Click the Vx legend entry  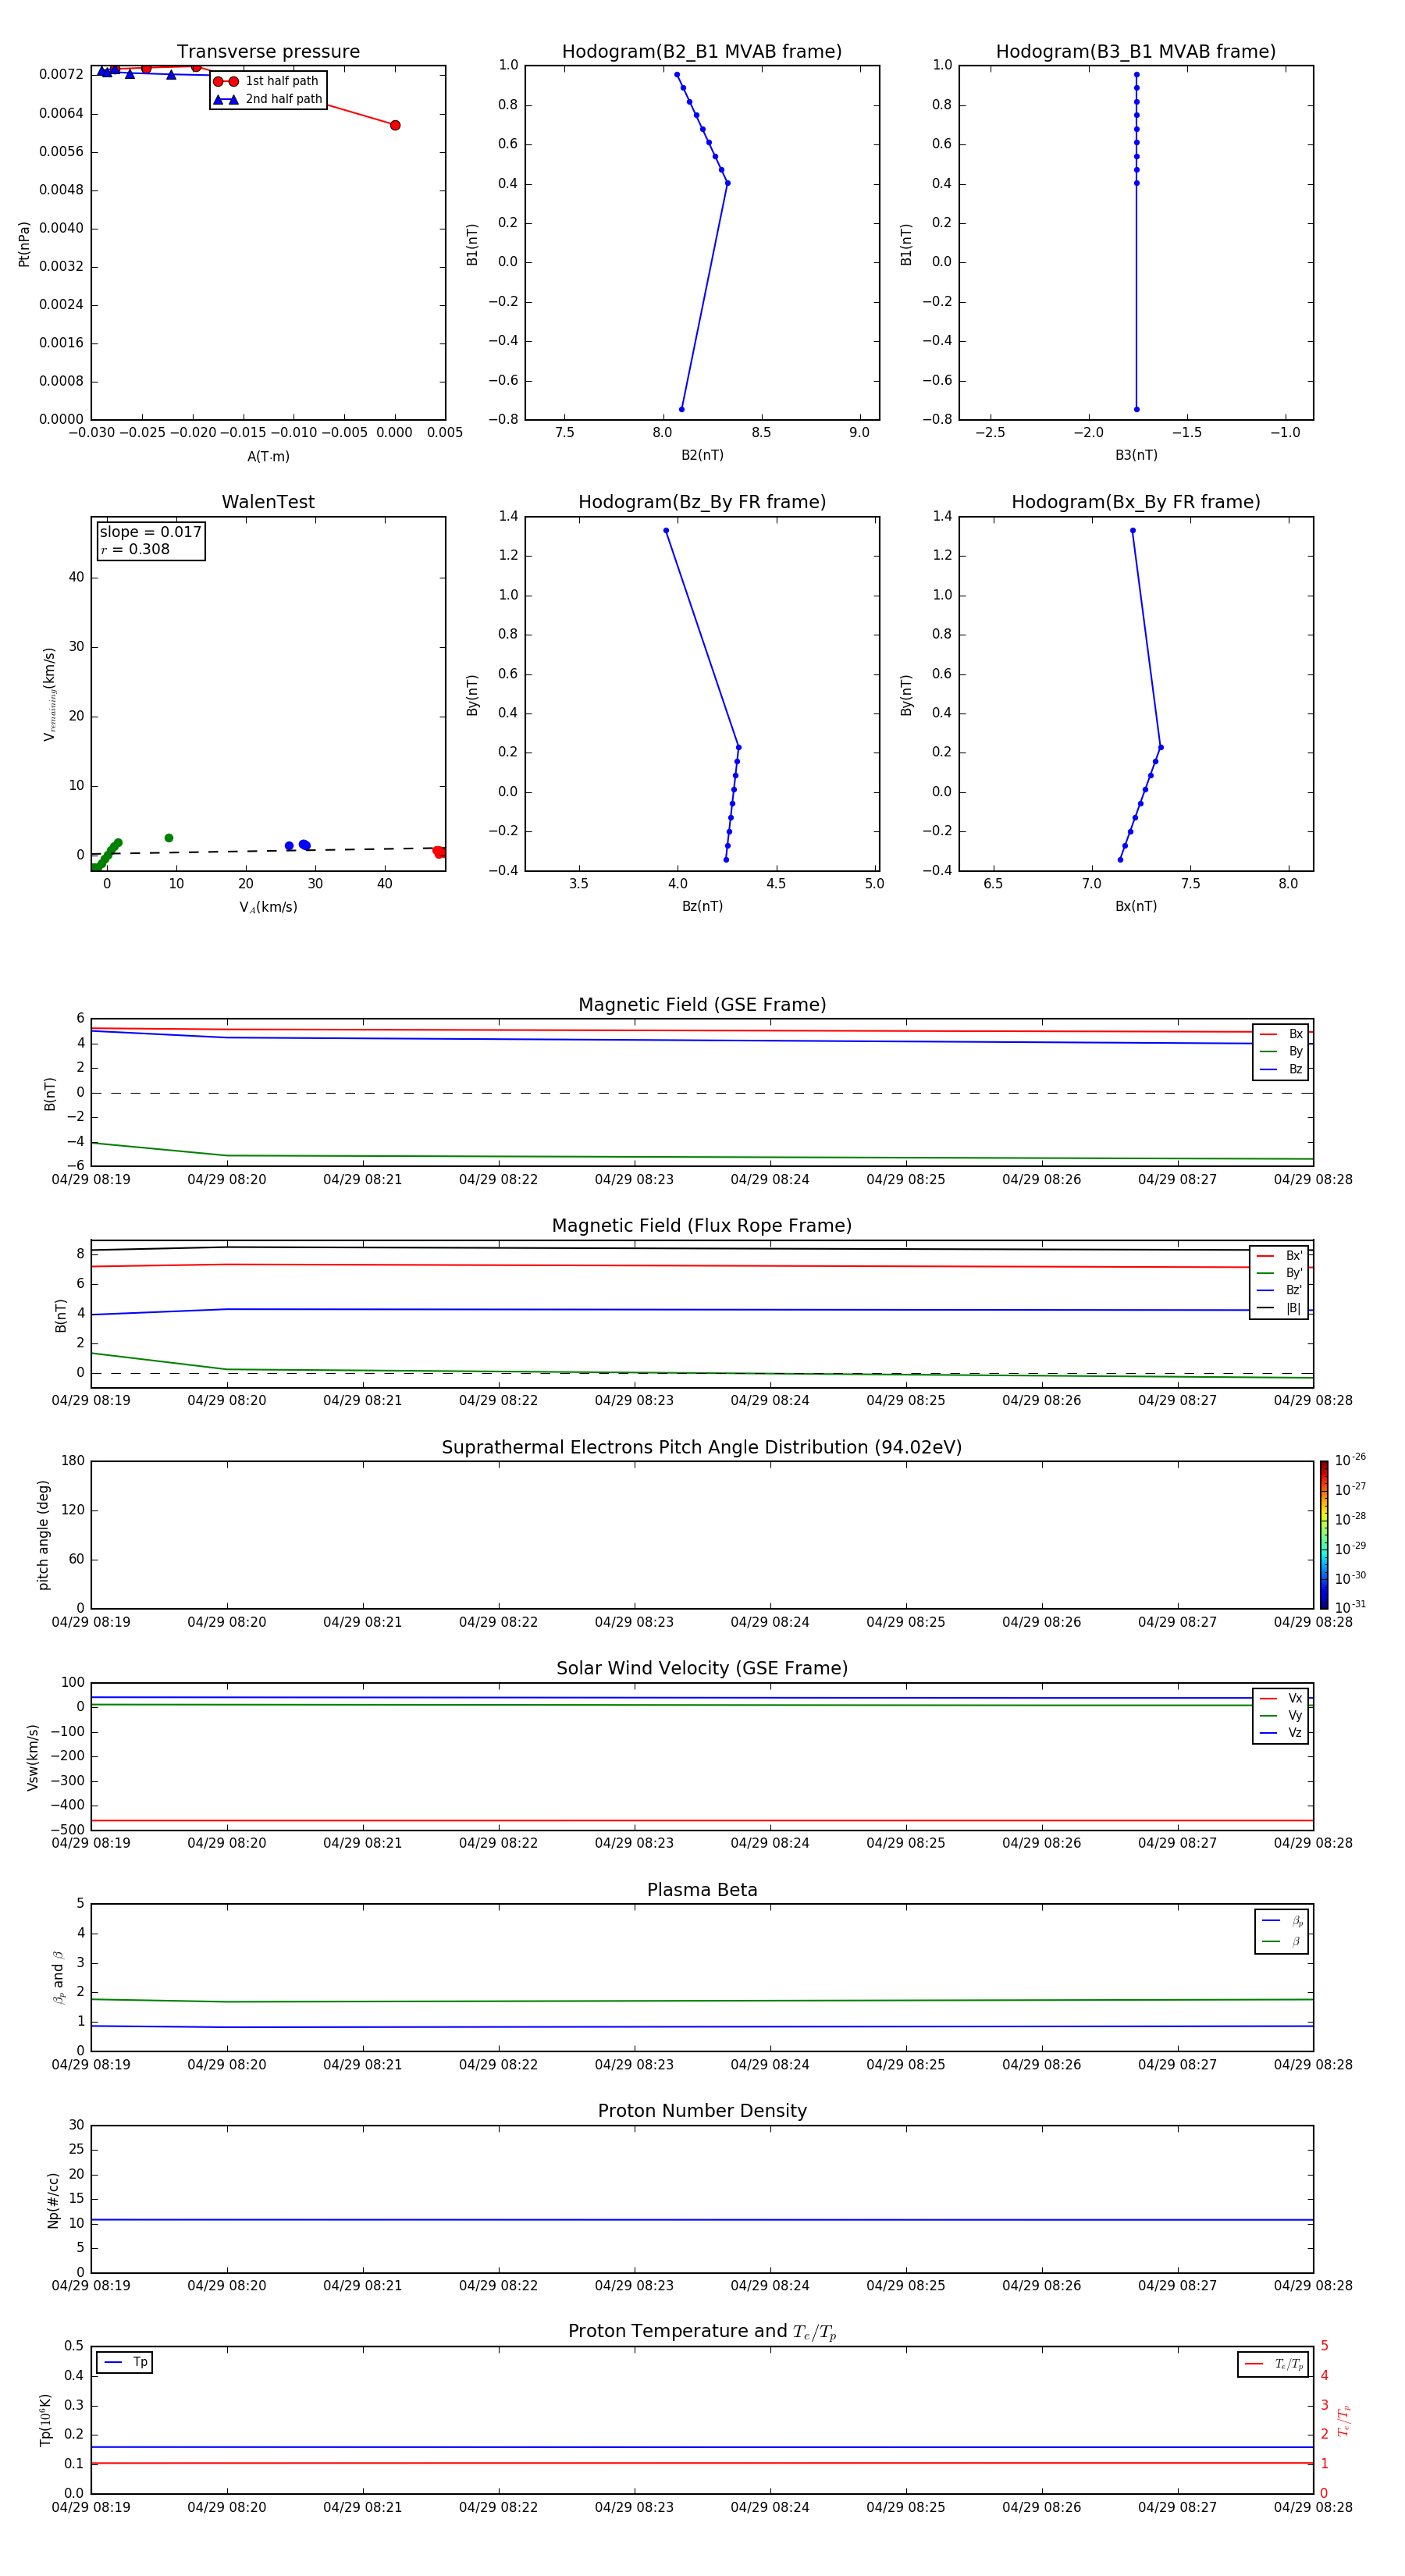[x=1281, y=1698]
